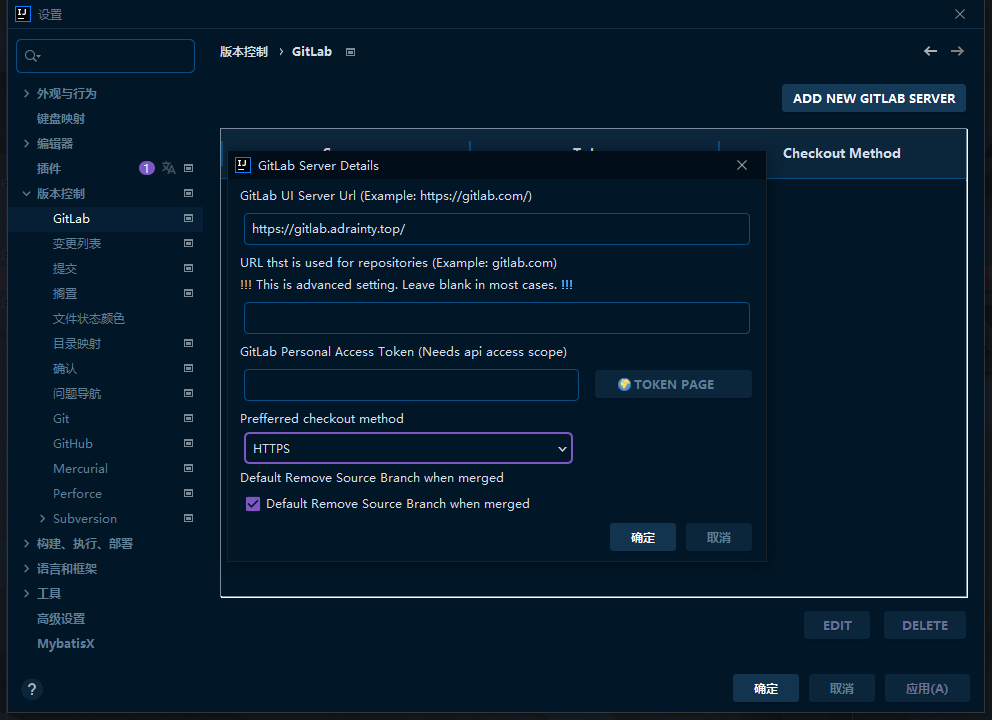Image resolution: width=992 pixels, height=720 pixels.
Task: Click the GitLab Personal Access Token field
Action: point(411,385)
